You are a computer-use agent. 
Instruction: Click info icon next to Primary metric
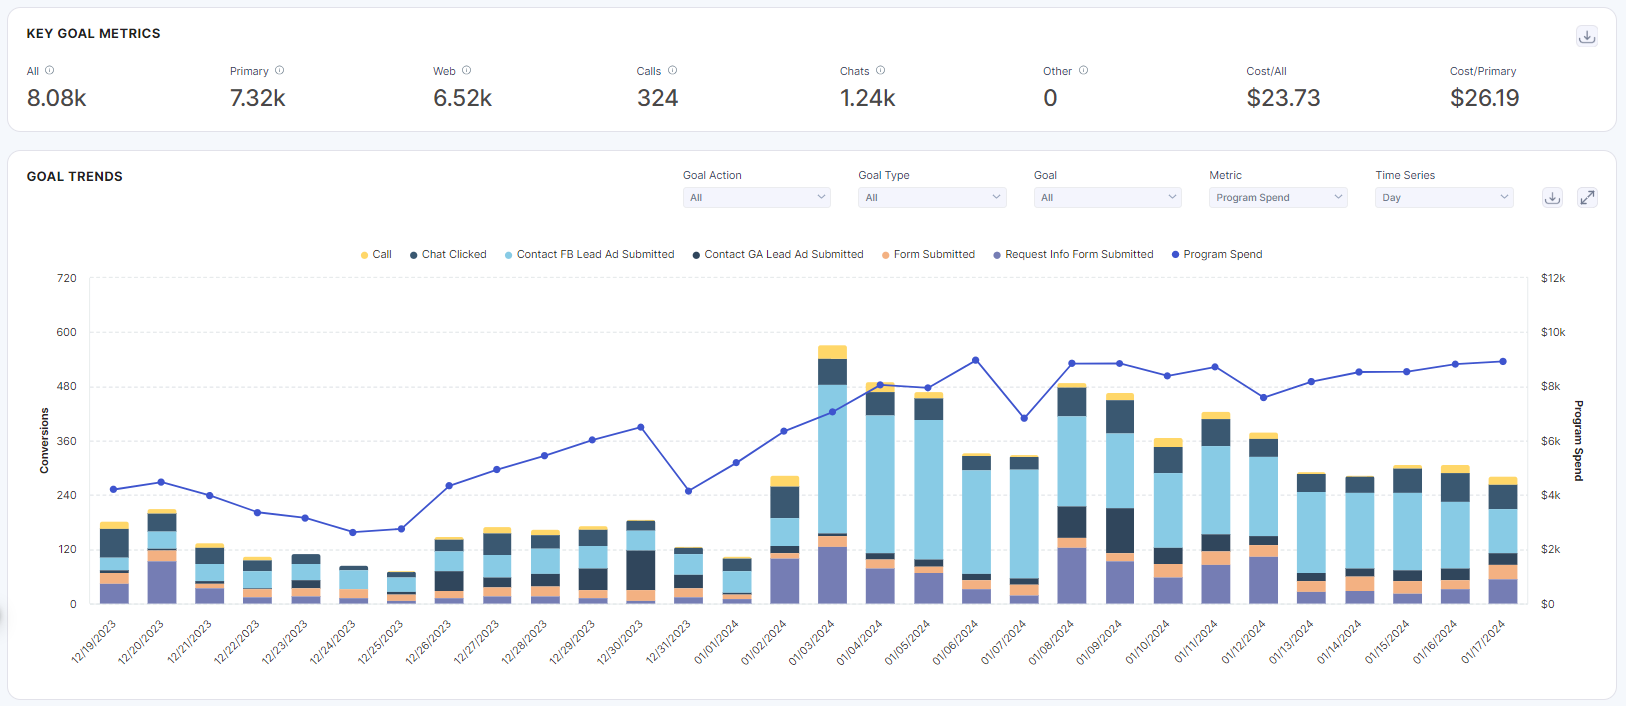280,71
